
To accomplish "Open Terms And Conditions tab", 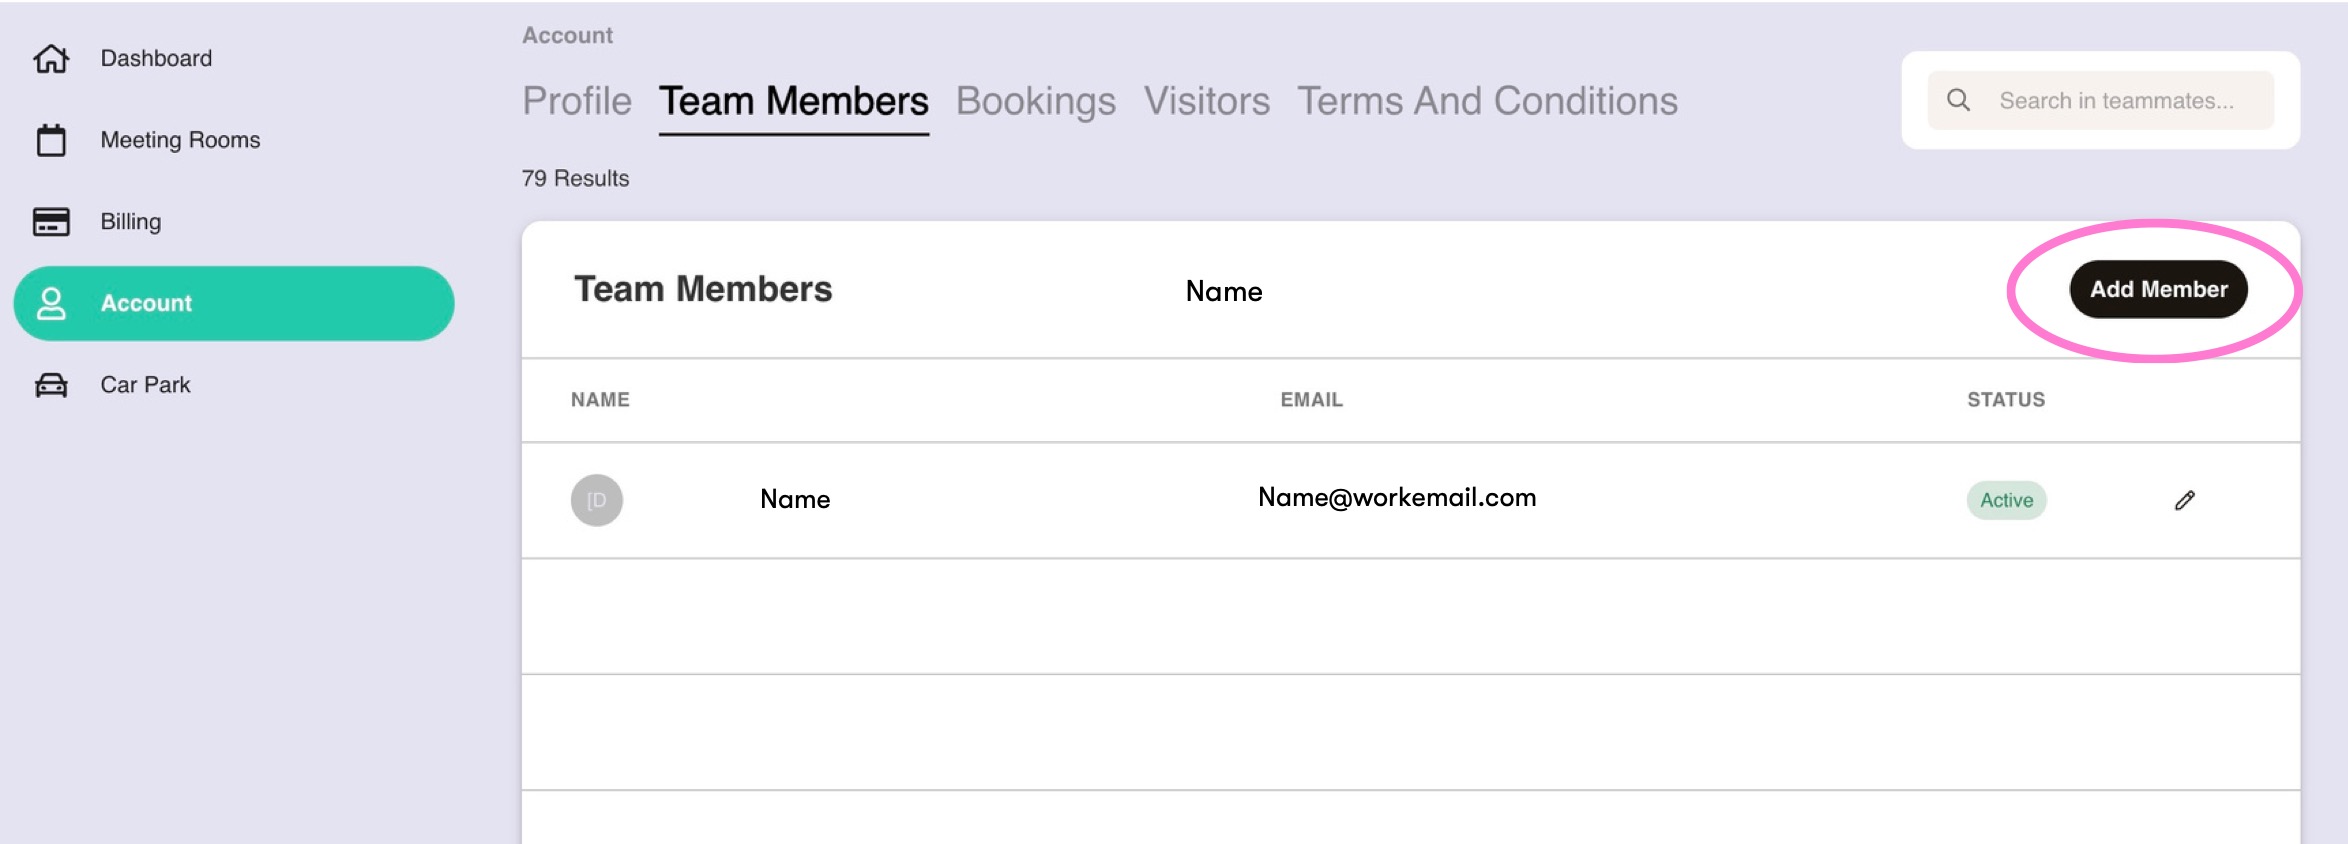I will pos(1487,101).
